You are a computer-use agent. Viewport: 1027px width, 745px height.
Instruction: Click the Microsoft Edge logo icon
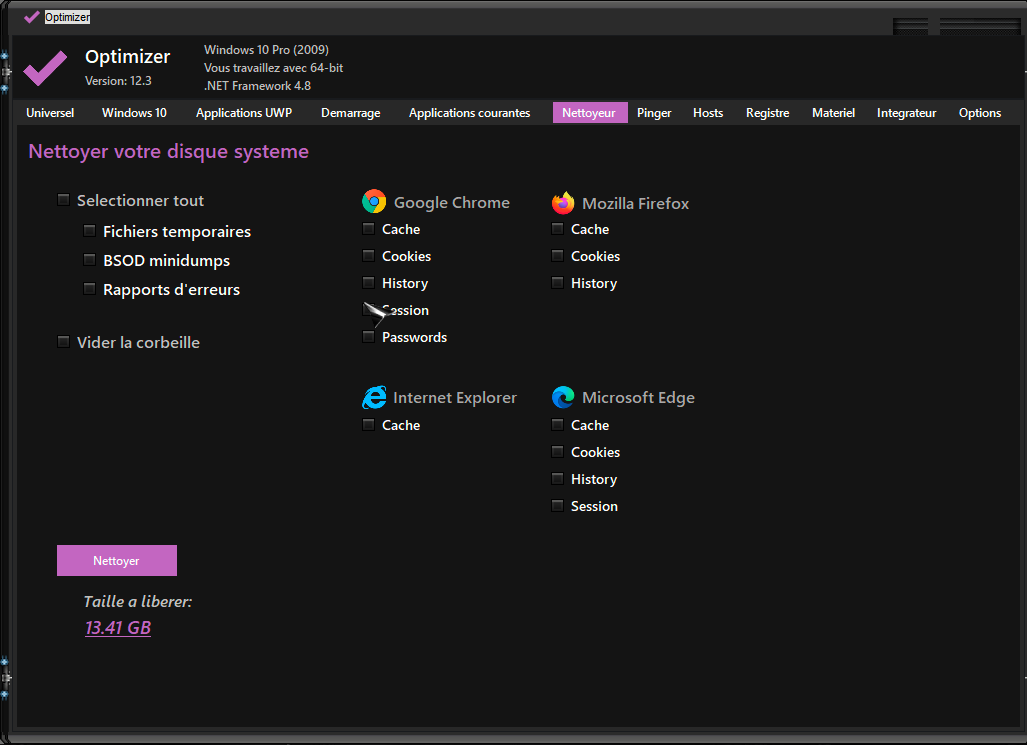coord(563,398)
